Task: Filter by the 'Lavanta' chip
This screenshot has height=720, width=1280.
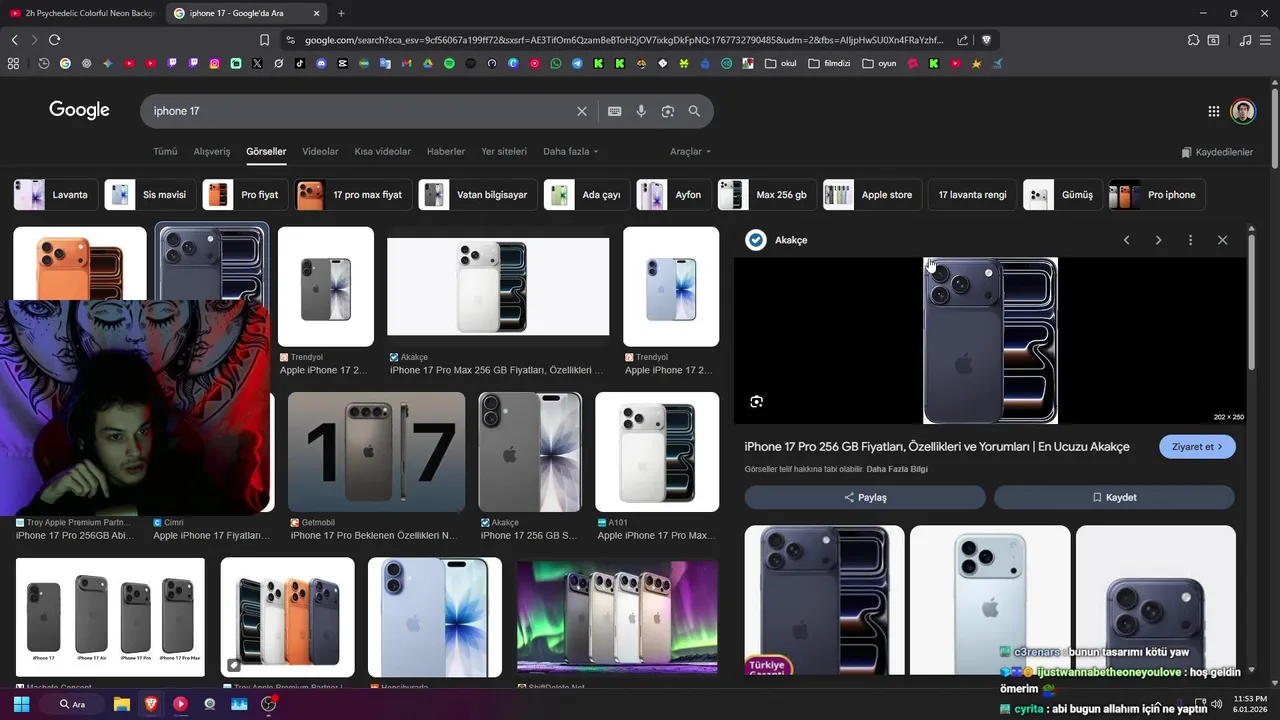Action: [x=56, y=195]
